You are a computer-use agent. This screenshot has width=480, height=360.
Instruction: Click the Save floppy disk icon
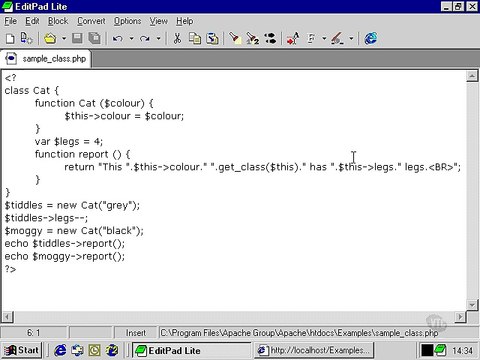click(77, 39)
